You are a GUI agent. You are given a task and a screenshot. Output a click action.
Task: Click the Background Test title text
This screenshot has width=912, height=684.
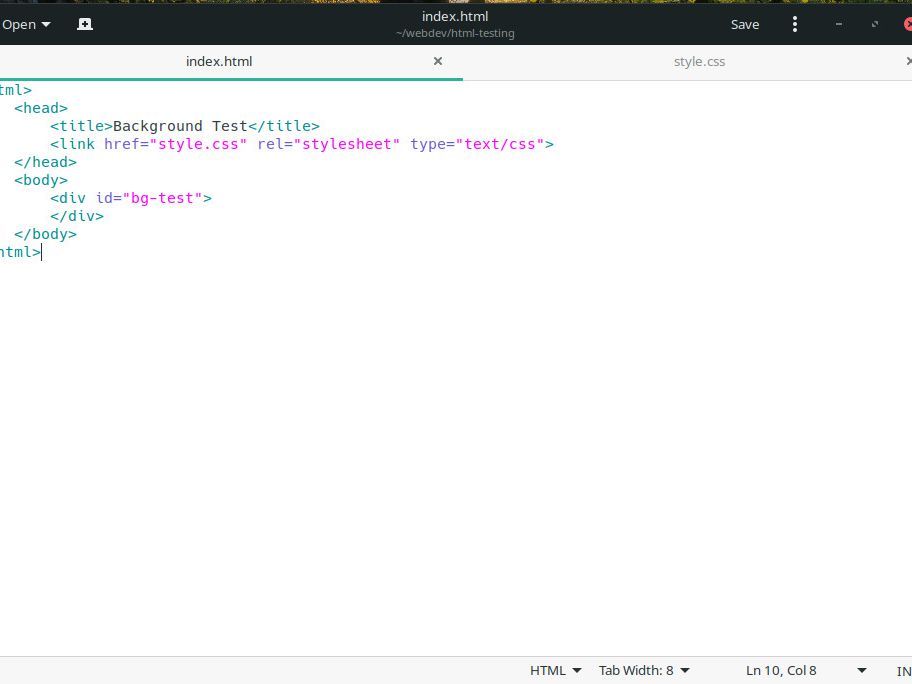180,126
